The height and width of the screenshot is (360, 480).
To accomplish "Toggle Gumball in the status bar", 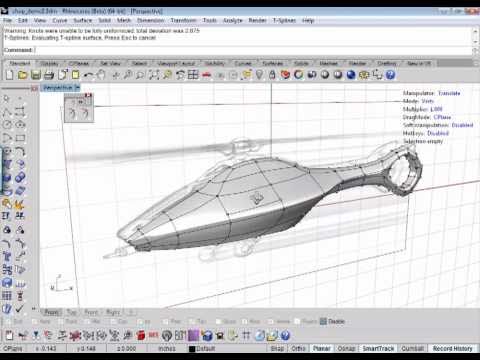I will [x=412, y=348].
